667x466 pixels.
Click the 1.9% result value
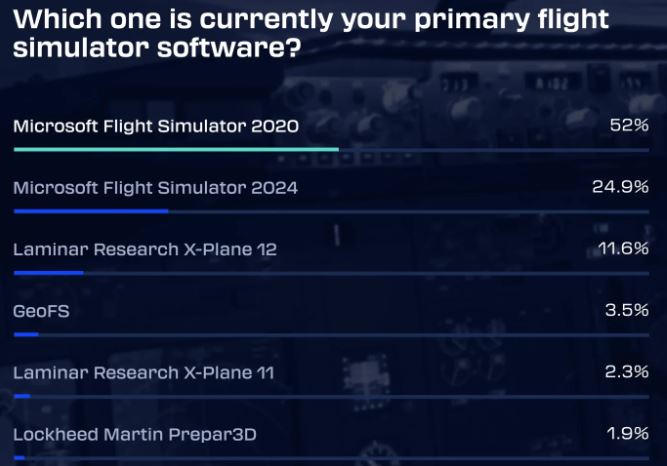(x=627, y=433)
